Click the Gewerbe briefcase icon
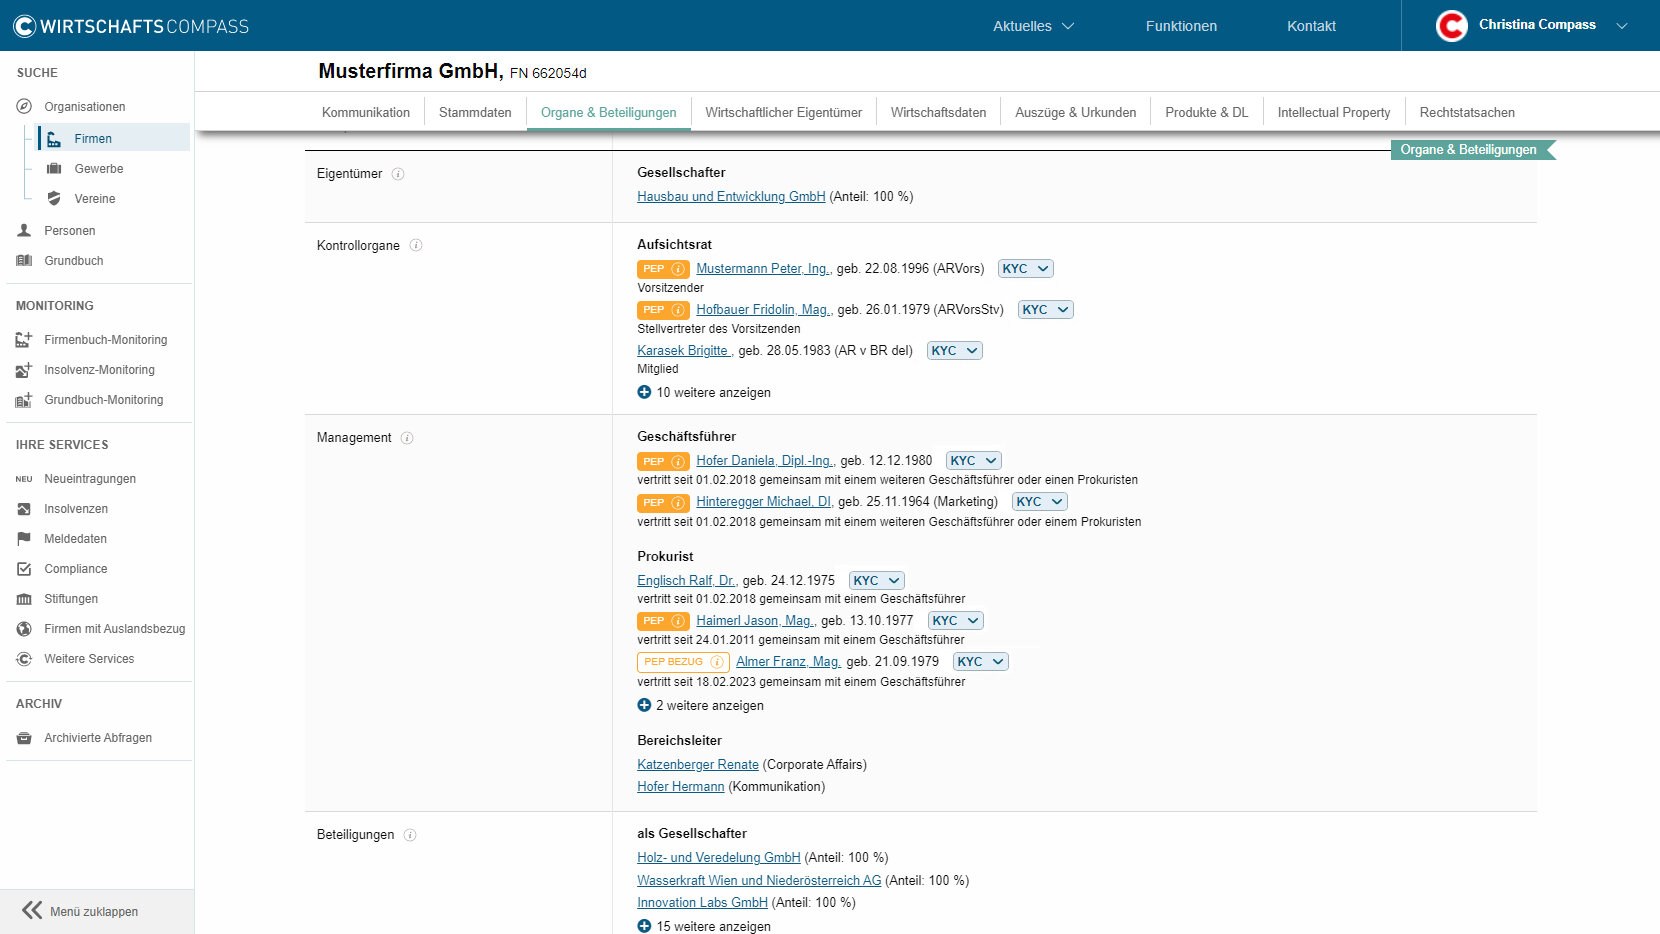Image resolution: width=1660 pixels, height=934 pixels. tap(54, 168)
